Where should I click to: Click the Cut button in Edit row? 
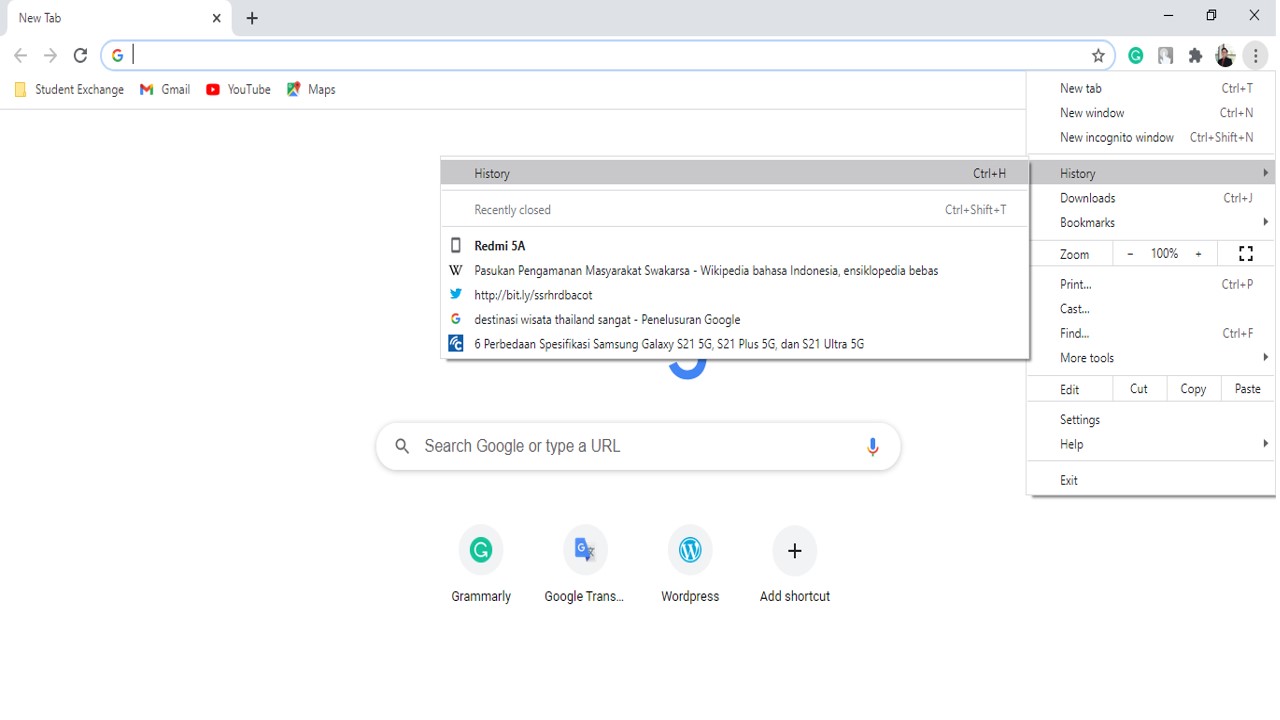tap(1139, 389)
